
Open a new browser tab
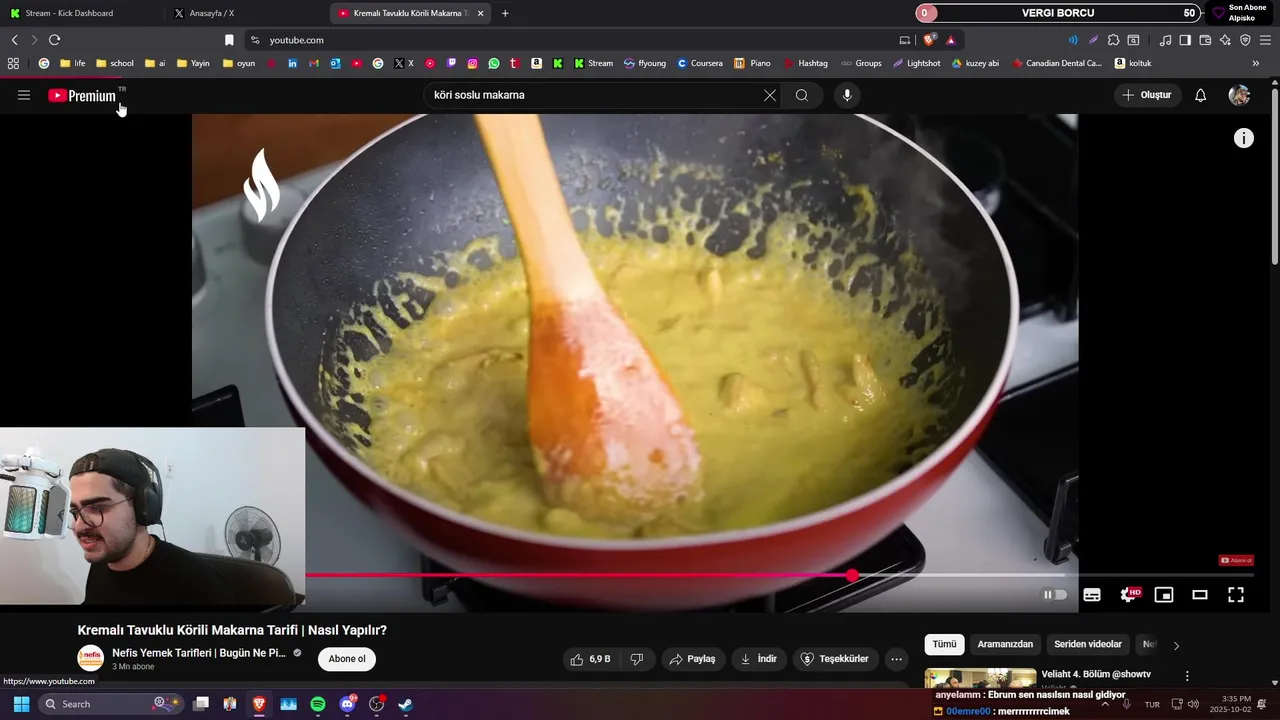[x=505, y=13]
